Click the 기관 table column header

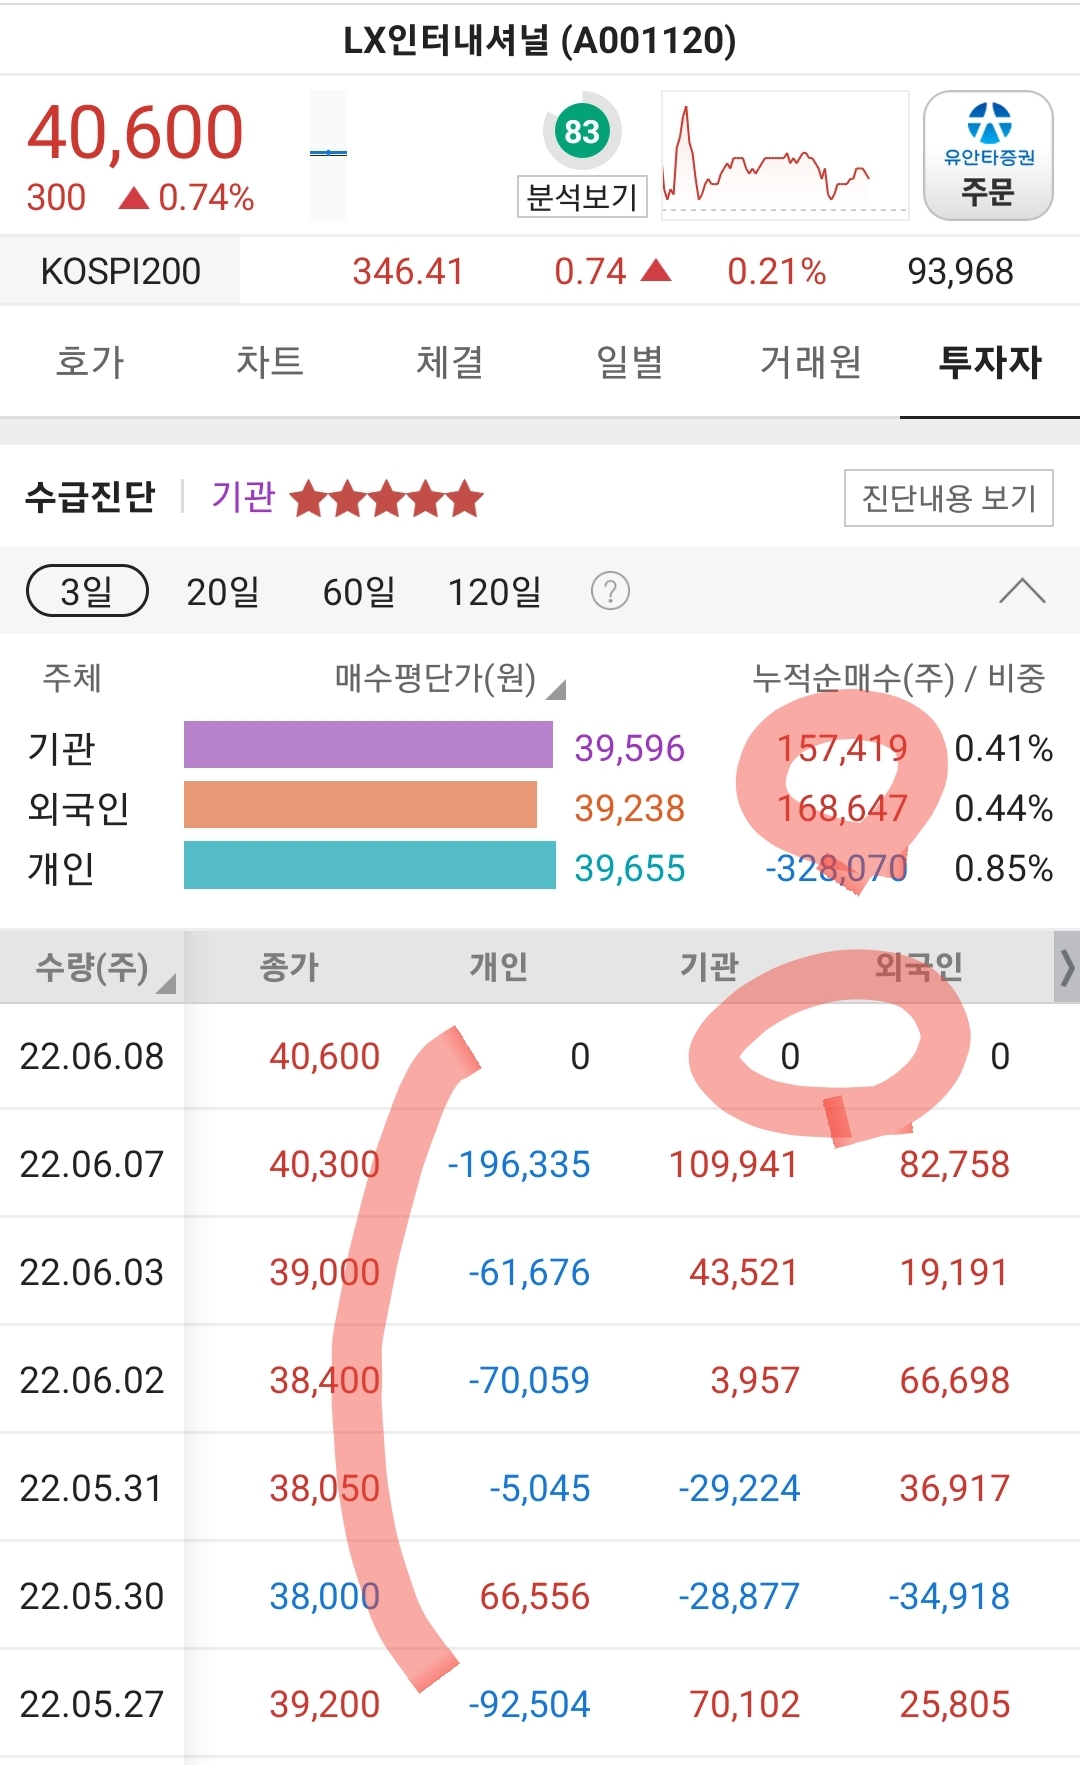[709, 967]
